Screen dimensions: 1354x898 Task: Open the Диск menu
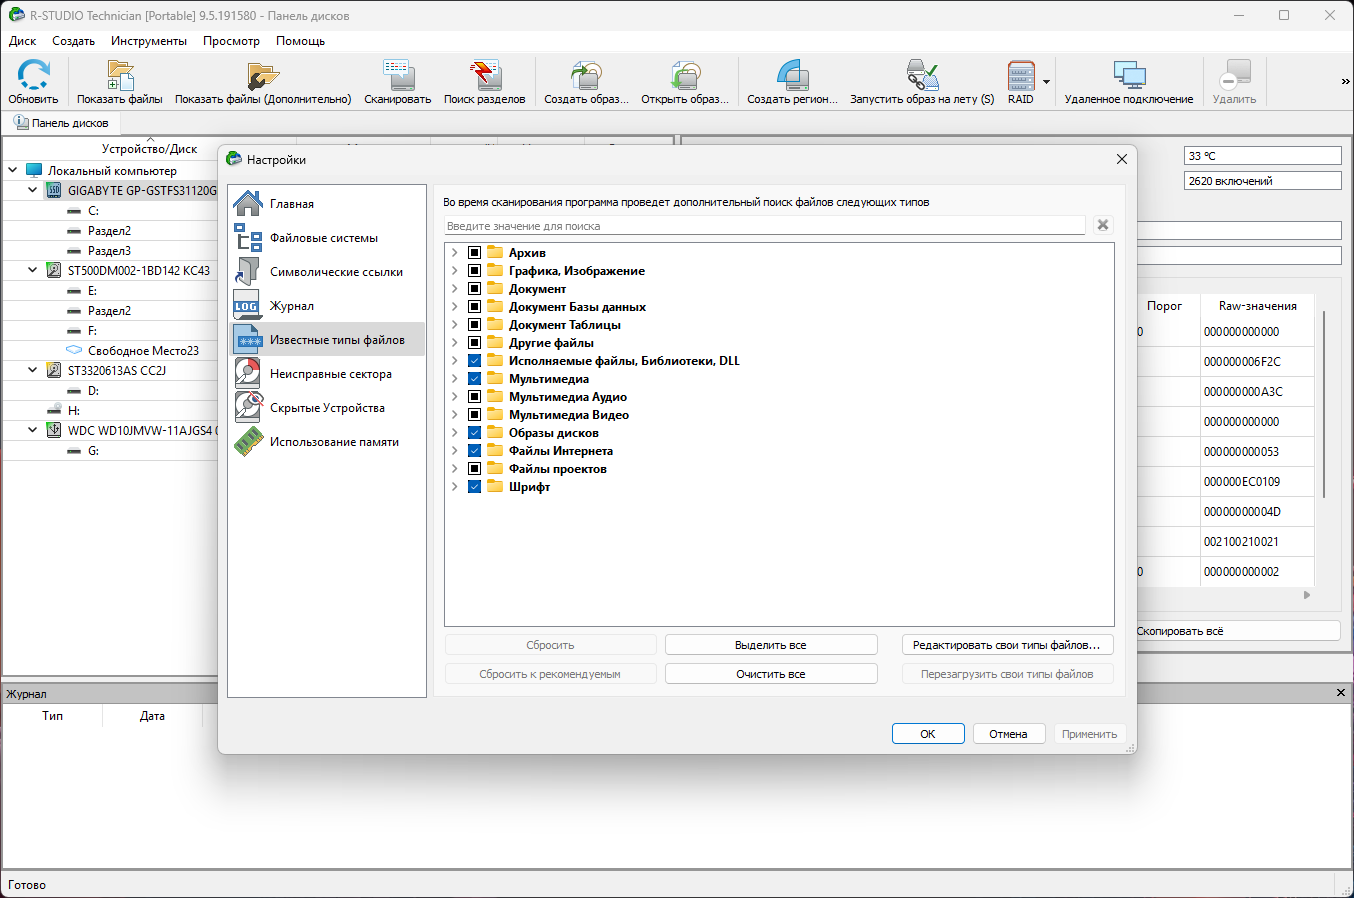(22, 41)
